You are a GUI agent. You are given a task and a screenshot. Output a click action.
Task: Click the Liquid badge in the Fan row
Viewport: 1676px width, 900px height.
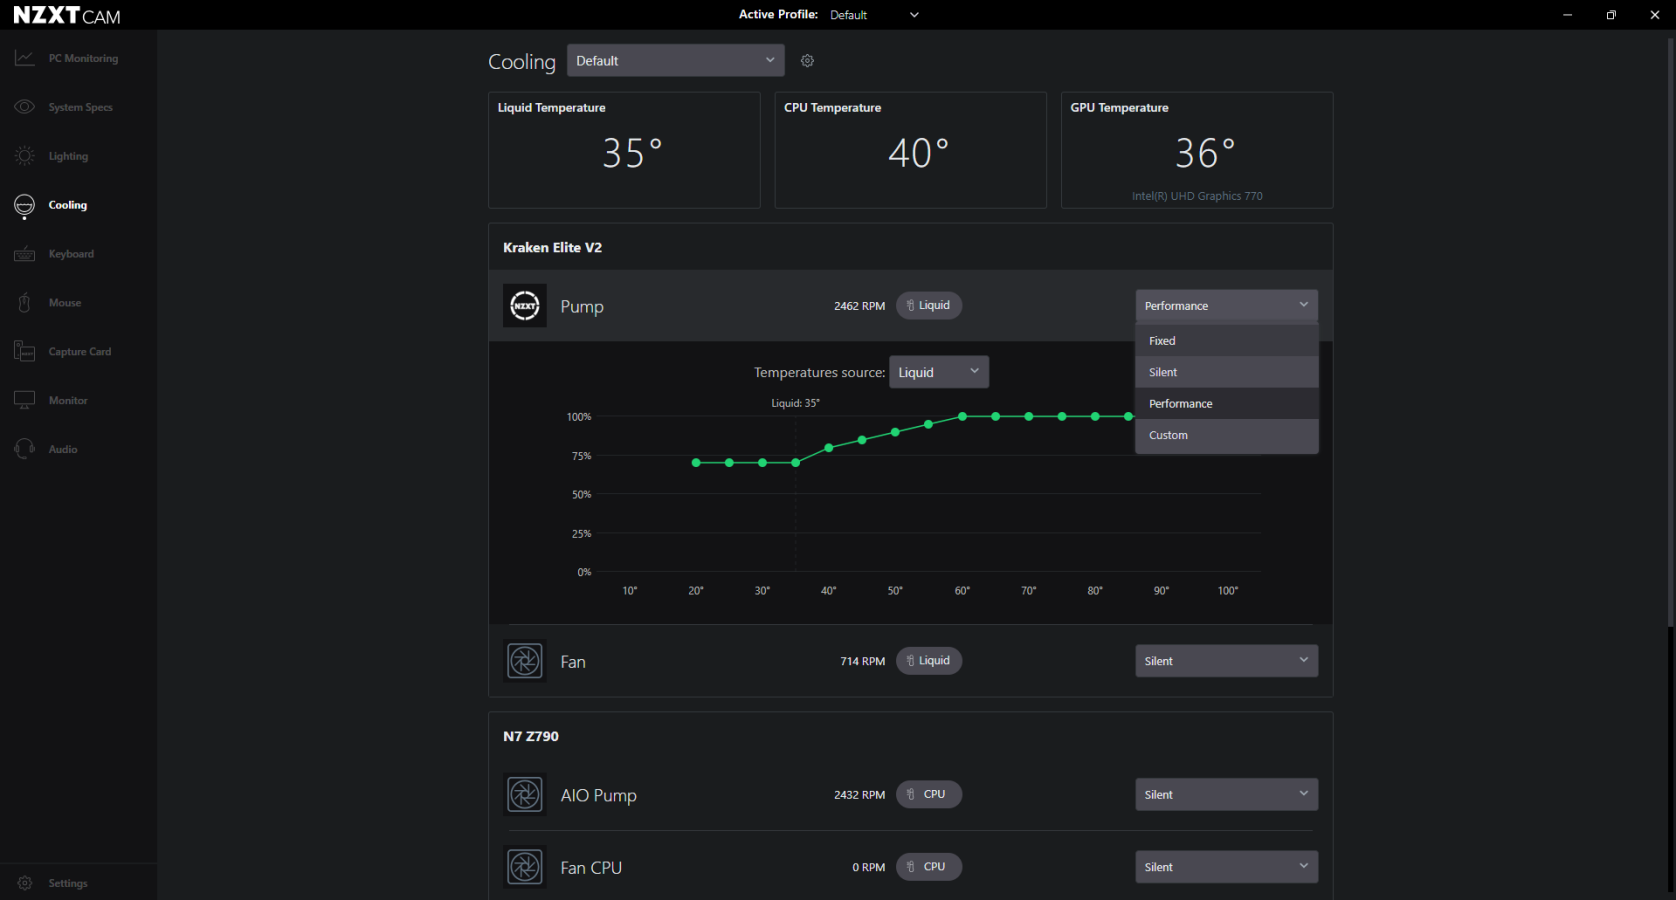(929, 661)
